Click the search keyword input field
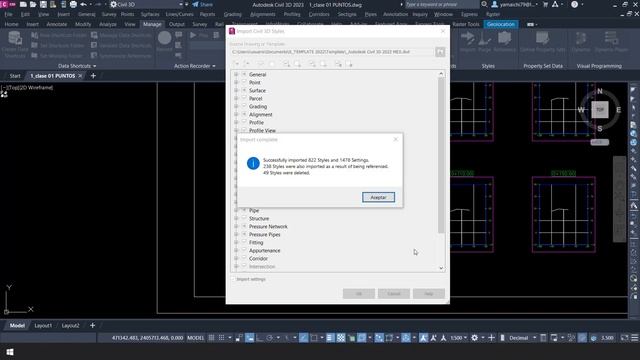 (442, 4)
